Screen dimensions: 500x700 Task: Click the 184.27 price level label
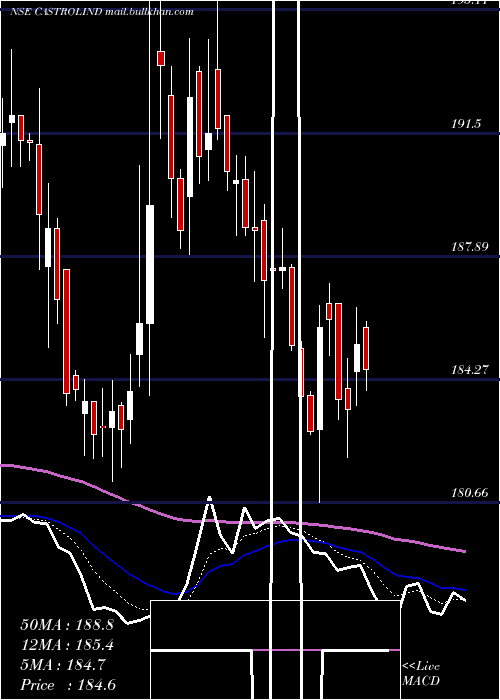pyautogui.click(x=469, y=370)
